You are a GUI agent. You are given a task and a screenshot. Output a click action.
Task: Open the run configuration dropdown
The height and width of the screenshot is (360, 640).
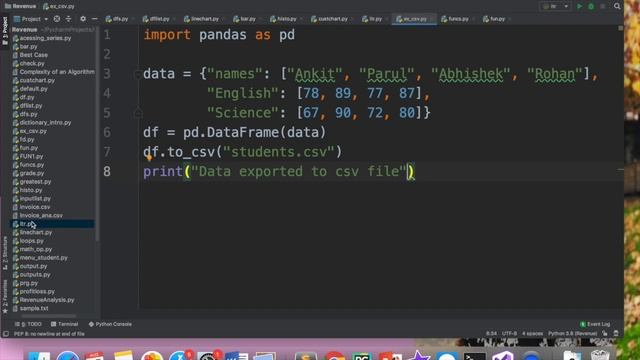[555, 7]
